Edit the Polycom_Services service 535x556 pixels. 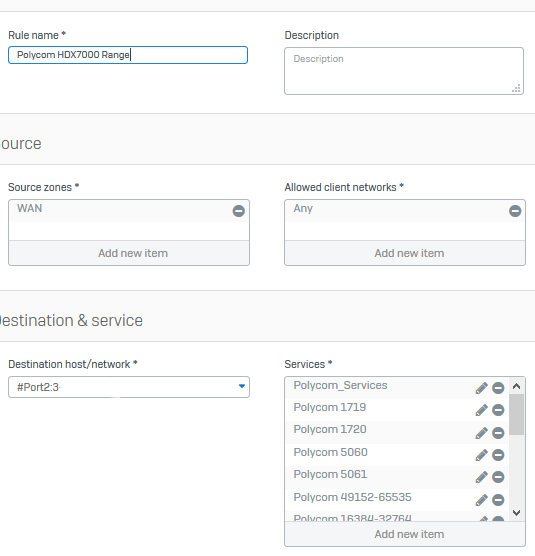(x=481, y=388)
